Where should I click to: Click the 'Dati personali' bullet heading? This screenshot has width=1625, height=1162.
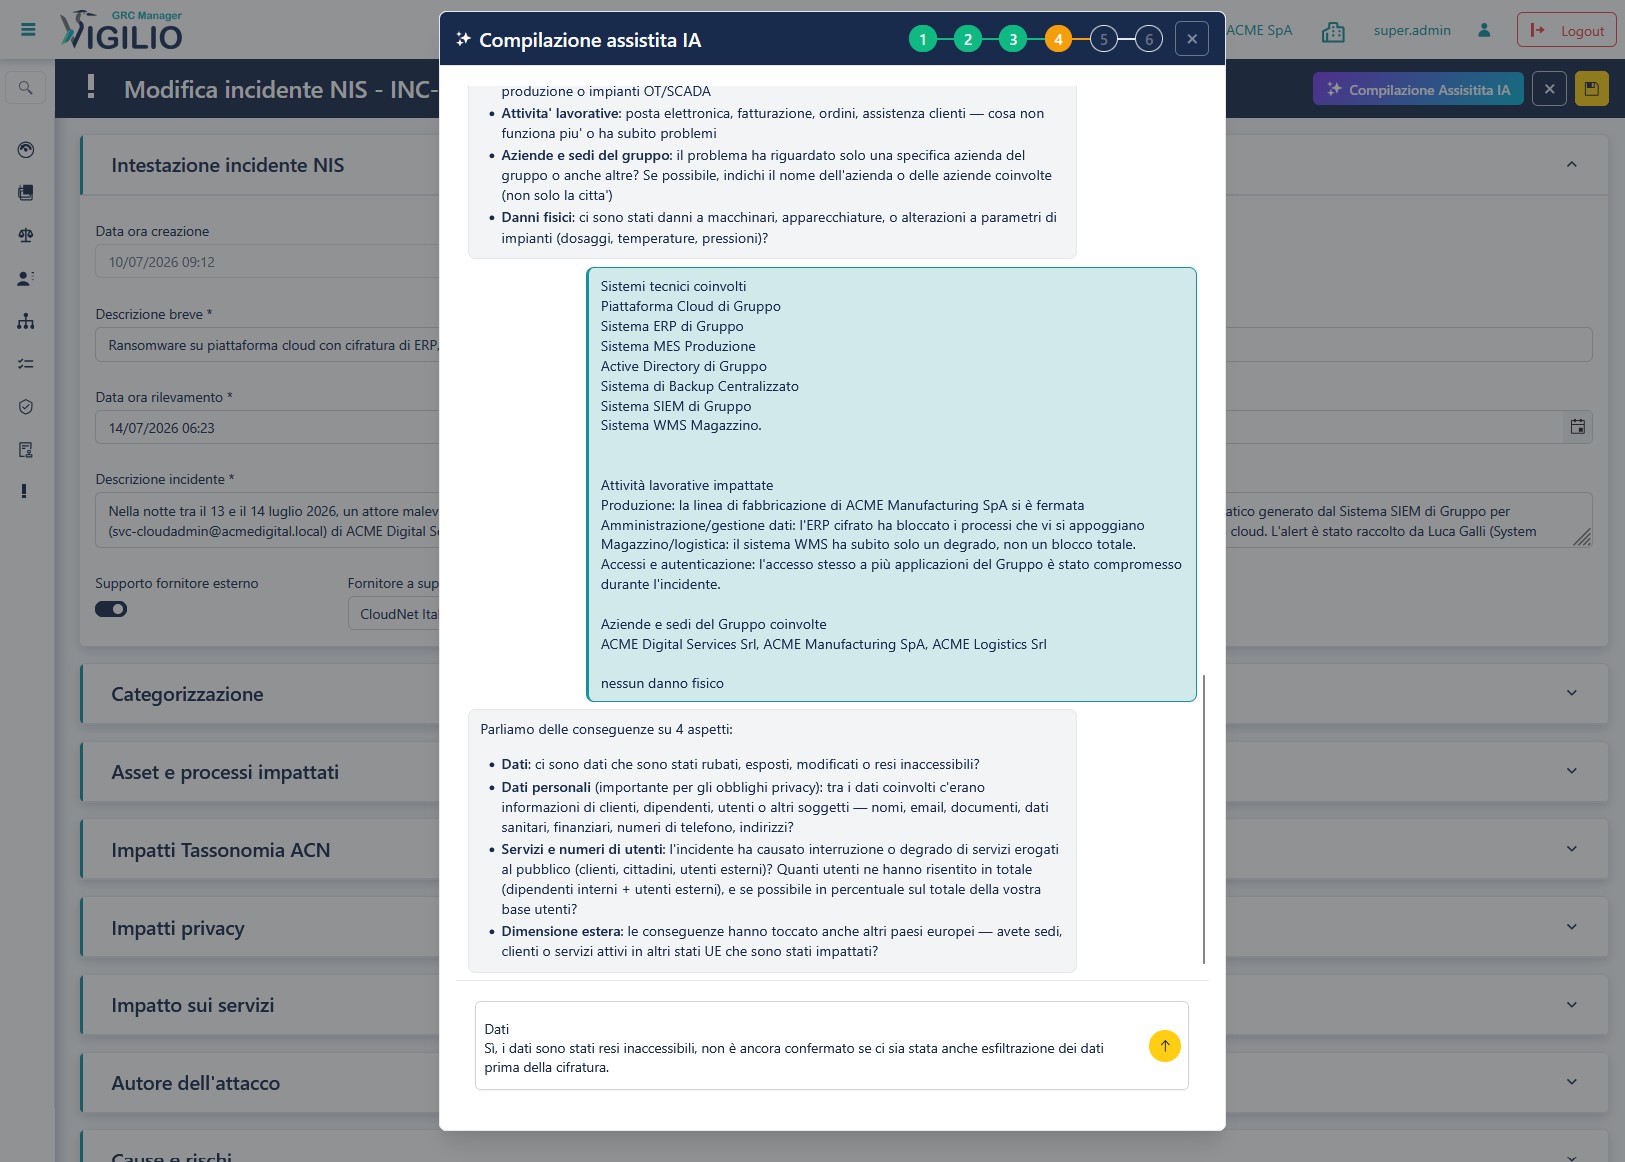coord(546,787)
